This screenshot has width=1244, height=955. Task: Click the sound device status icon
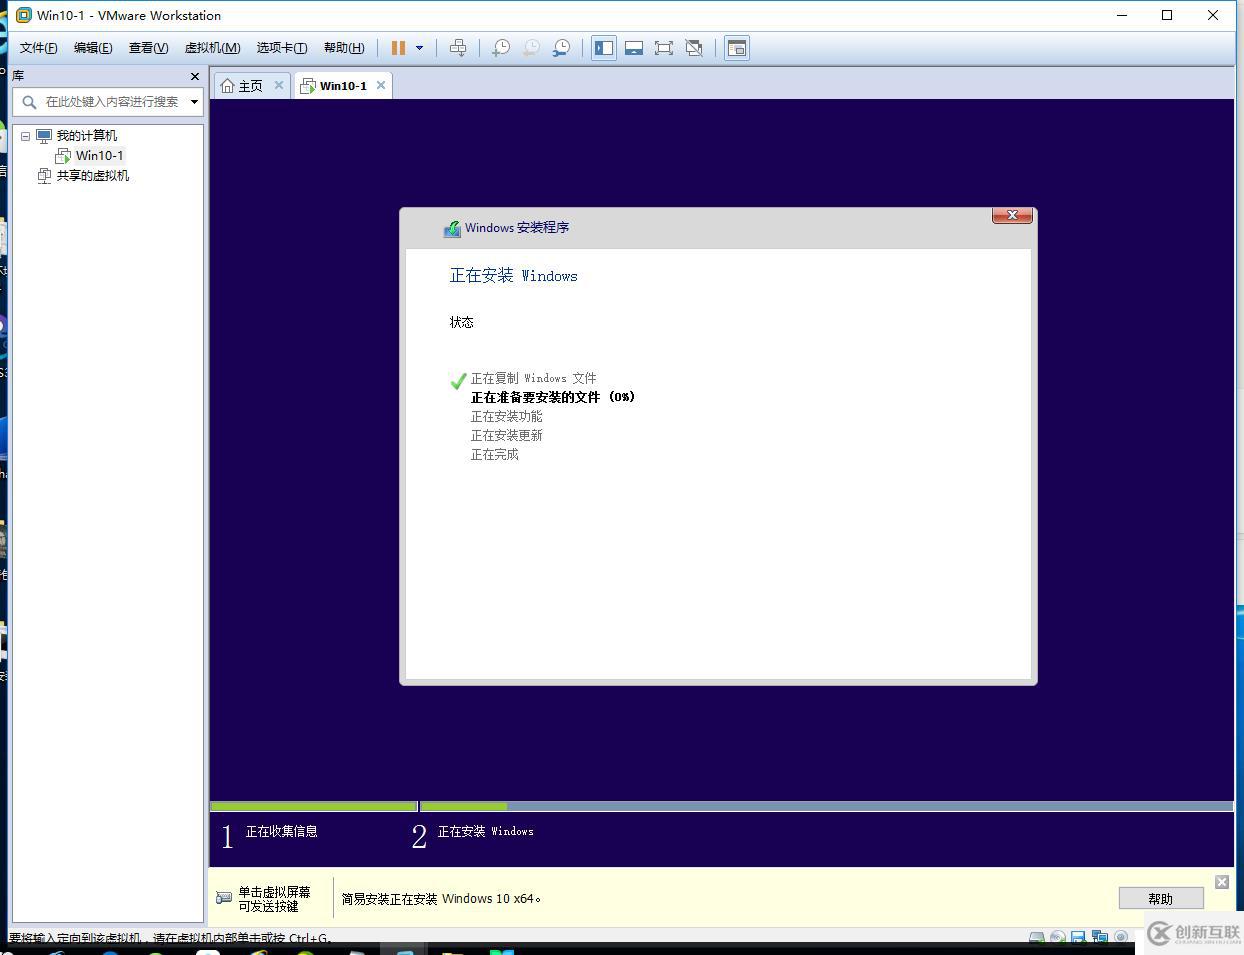(x=1122, y=938)
